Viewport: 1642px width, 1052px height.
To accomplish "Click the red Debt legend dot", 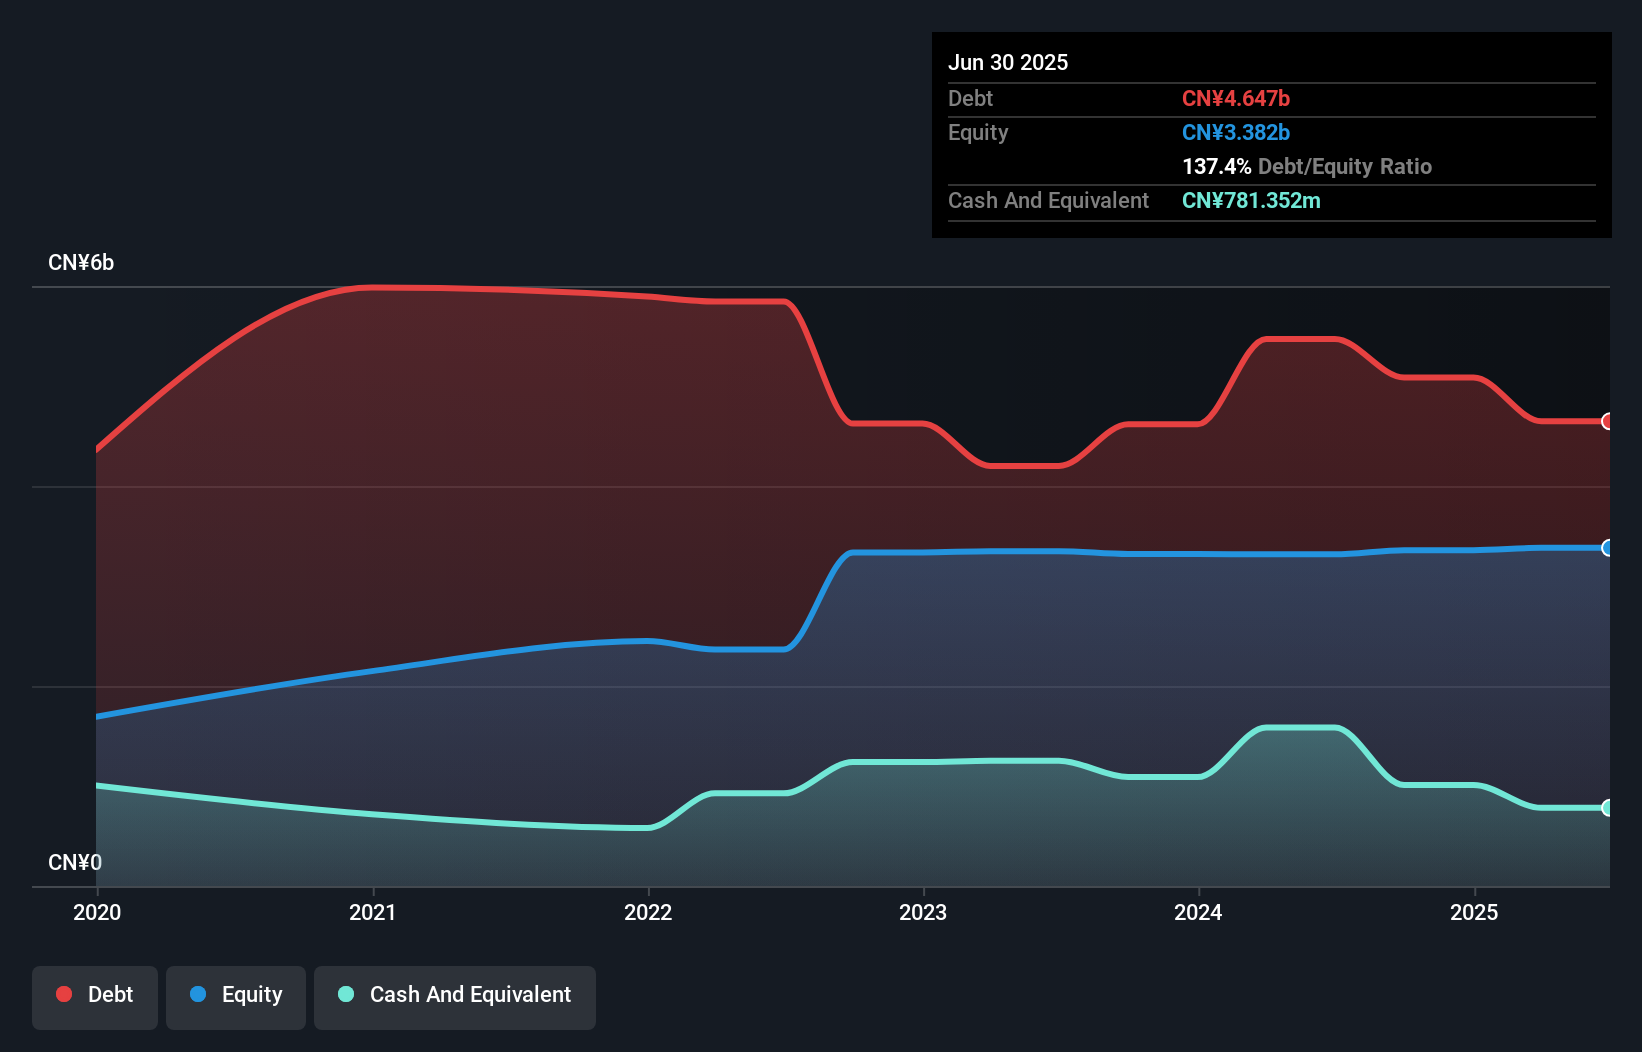I will click(x=63, y=994).
